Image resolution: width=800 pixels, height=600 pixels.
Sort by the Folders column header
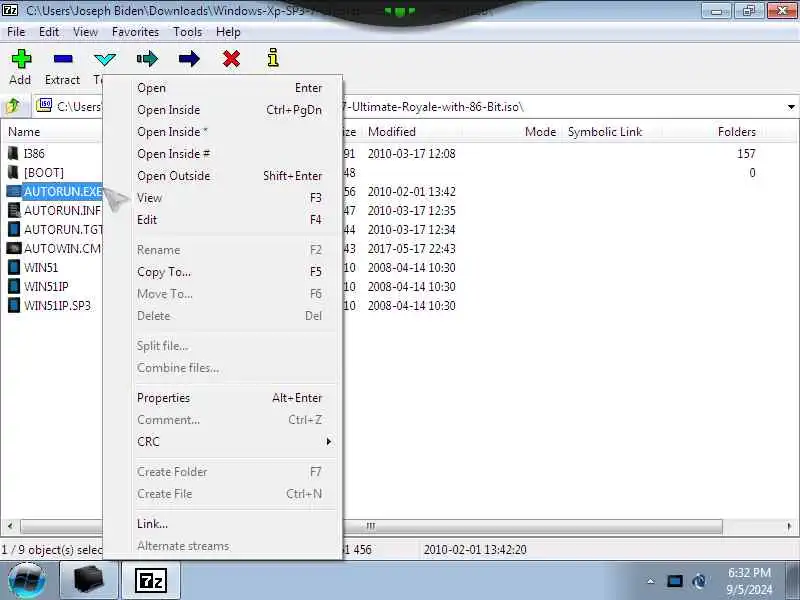[736, 132]
